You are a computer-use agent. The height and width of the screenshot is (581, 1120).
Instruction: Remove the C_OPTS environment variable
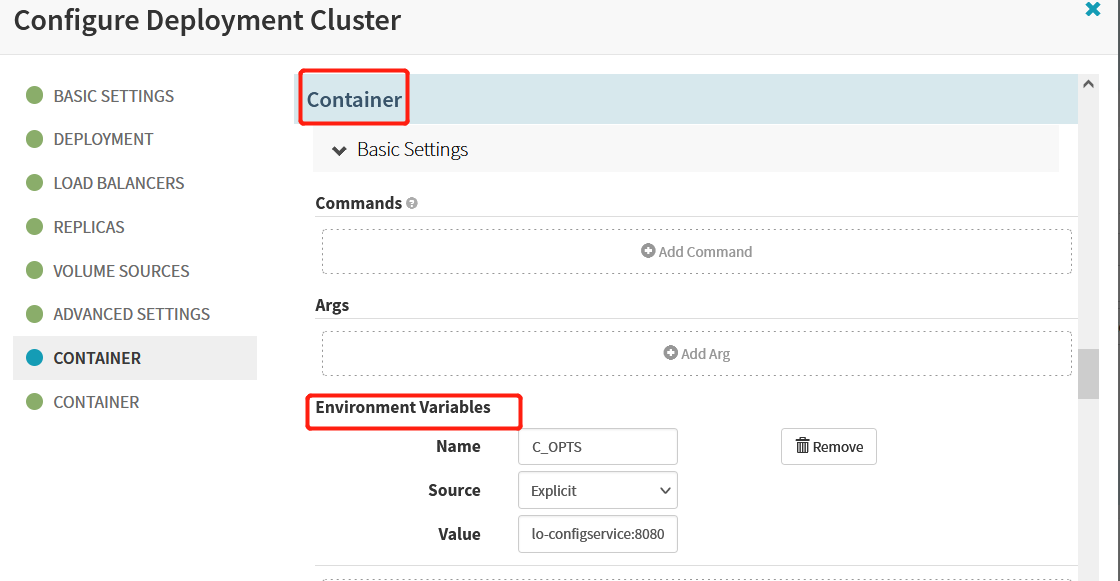point(829,447)
